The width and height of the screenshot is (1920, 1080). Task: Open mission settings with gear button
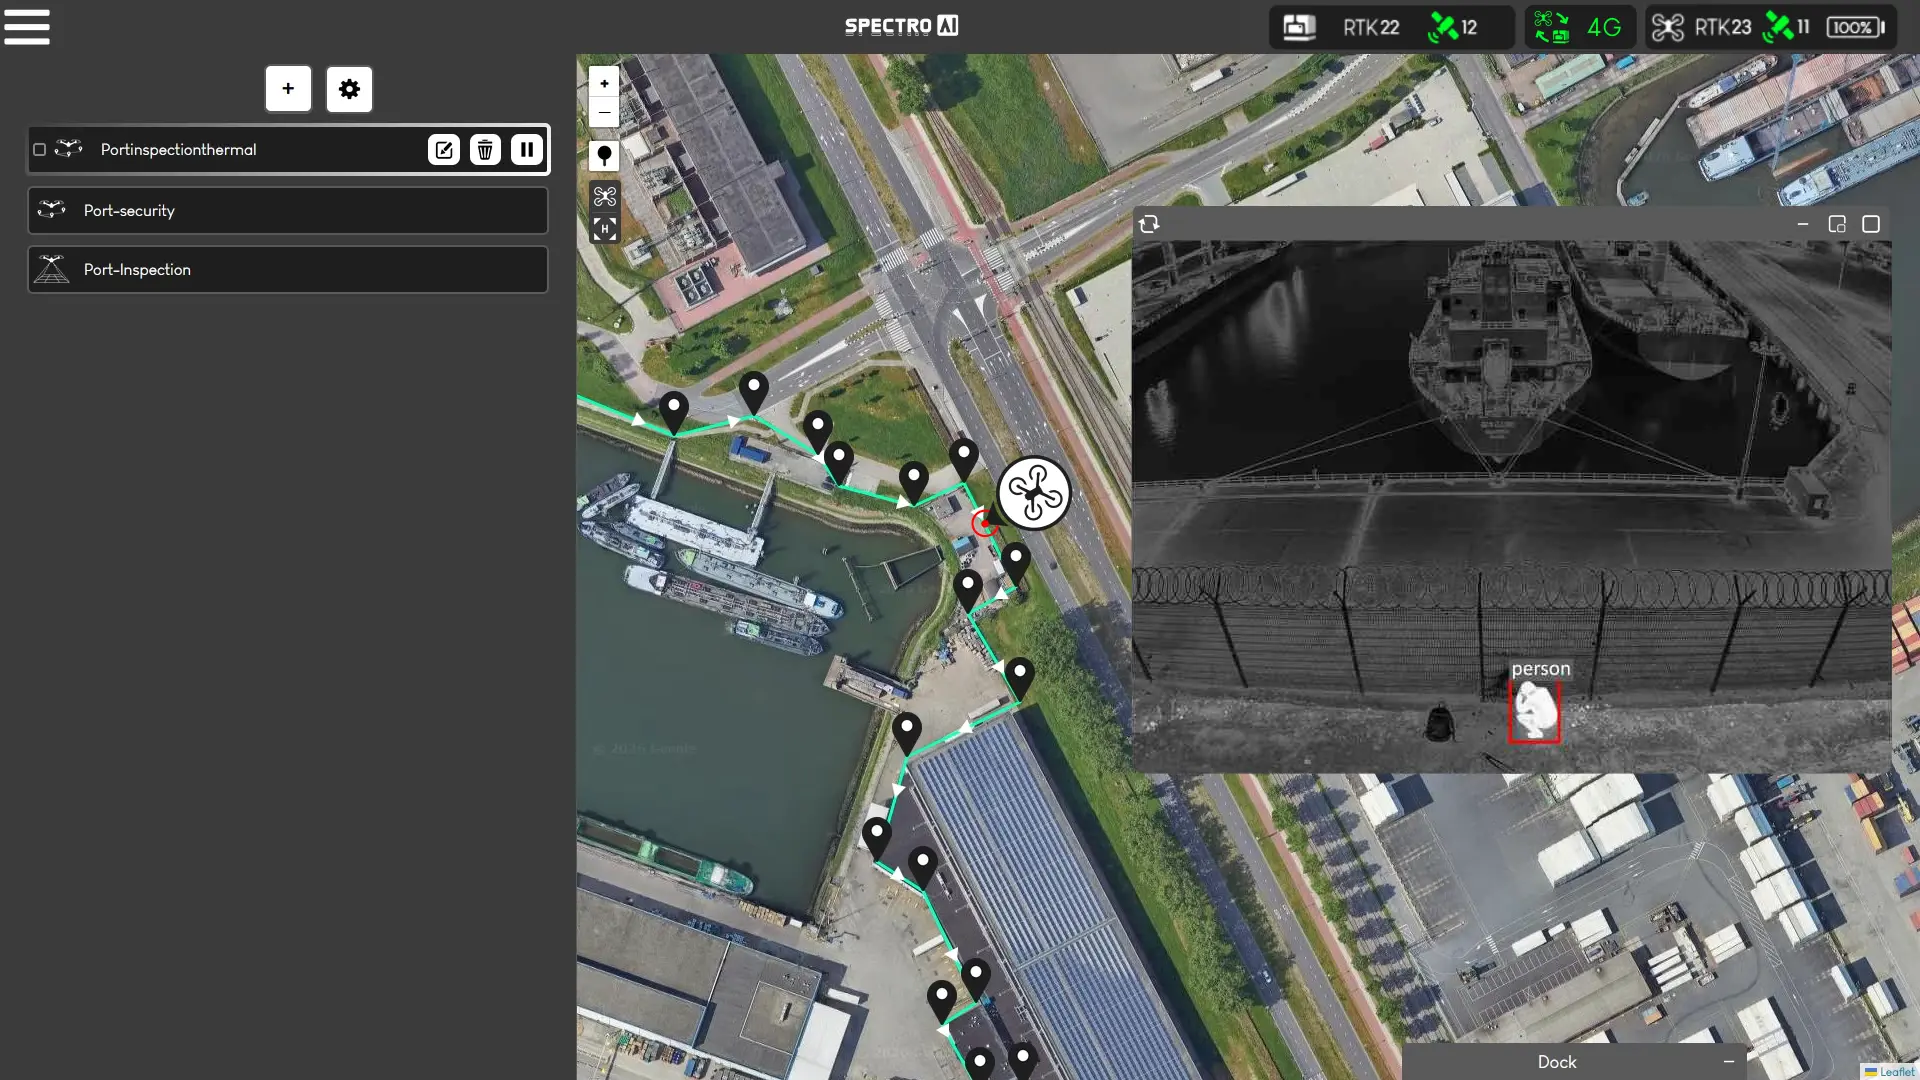[349, 89]
